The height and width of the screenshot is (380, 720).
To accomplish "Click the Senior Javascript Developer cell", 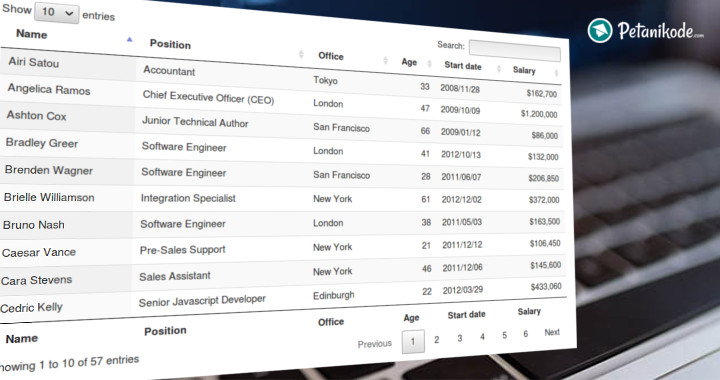I will coord(202,301).
